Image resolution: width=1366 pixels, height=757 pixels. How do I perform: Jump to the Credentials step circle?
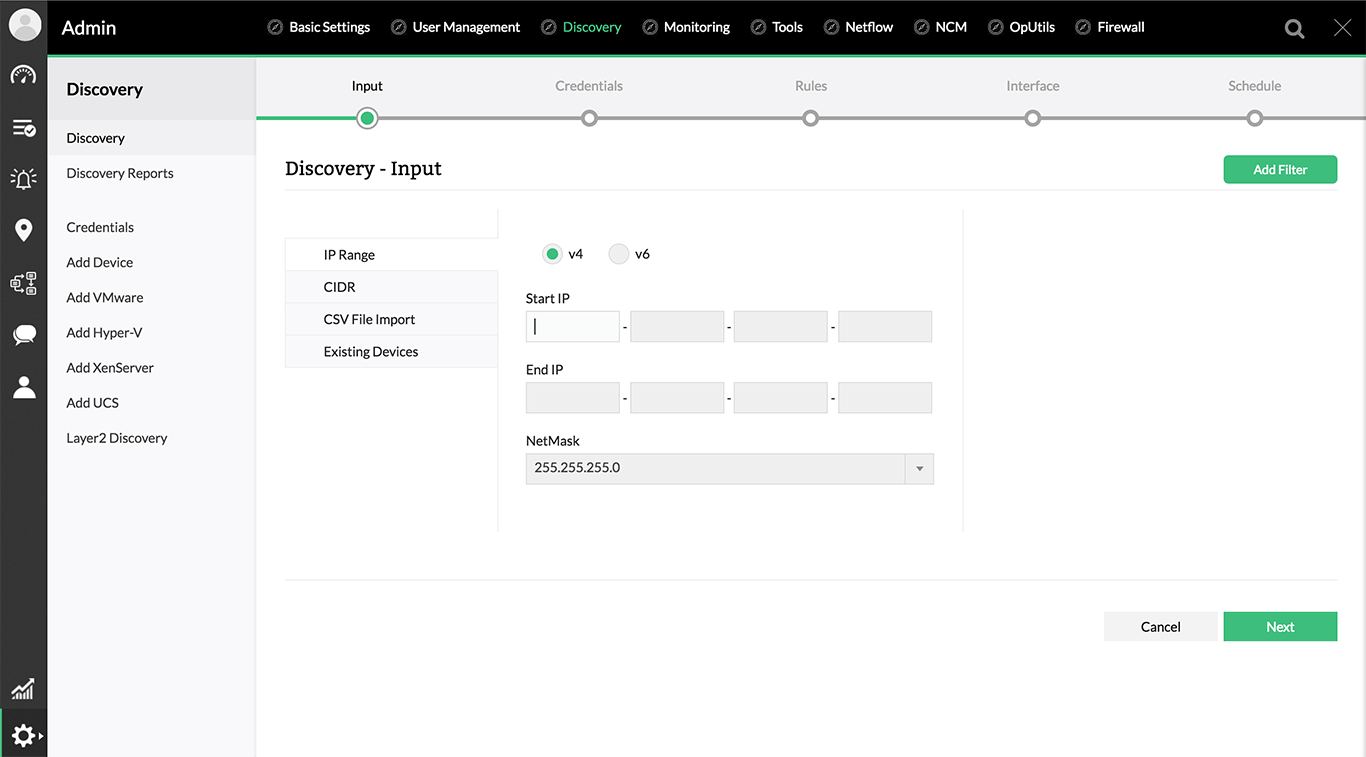pos(589,118)
